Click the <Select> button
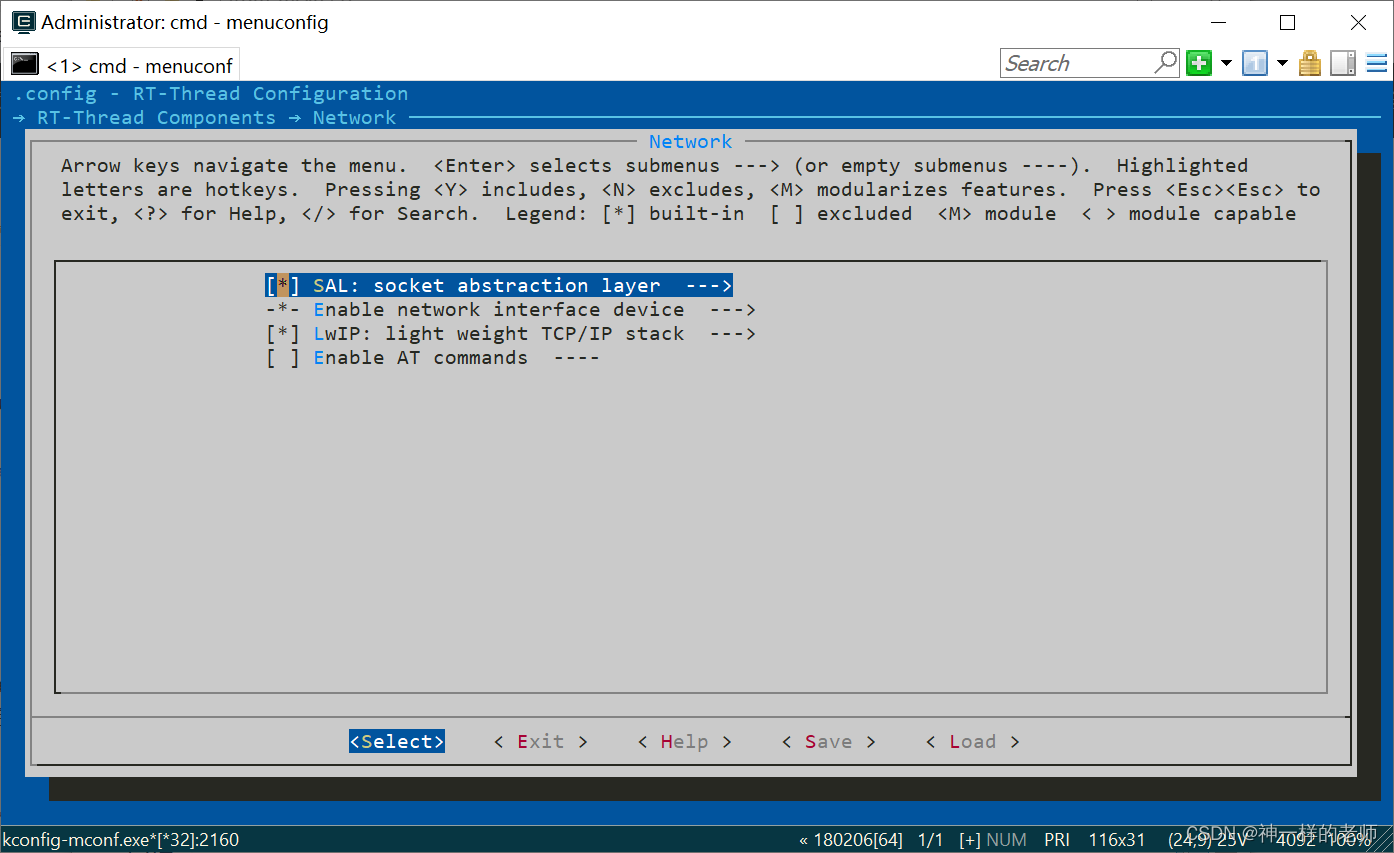Image resolution: width=1394 pixels, height=853 pixels. [397, 742]
